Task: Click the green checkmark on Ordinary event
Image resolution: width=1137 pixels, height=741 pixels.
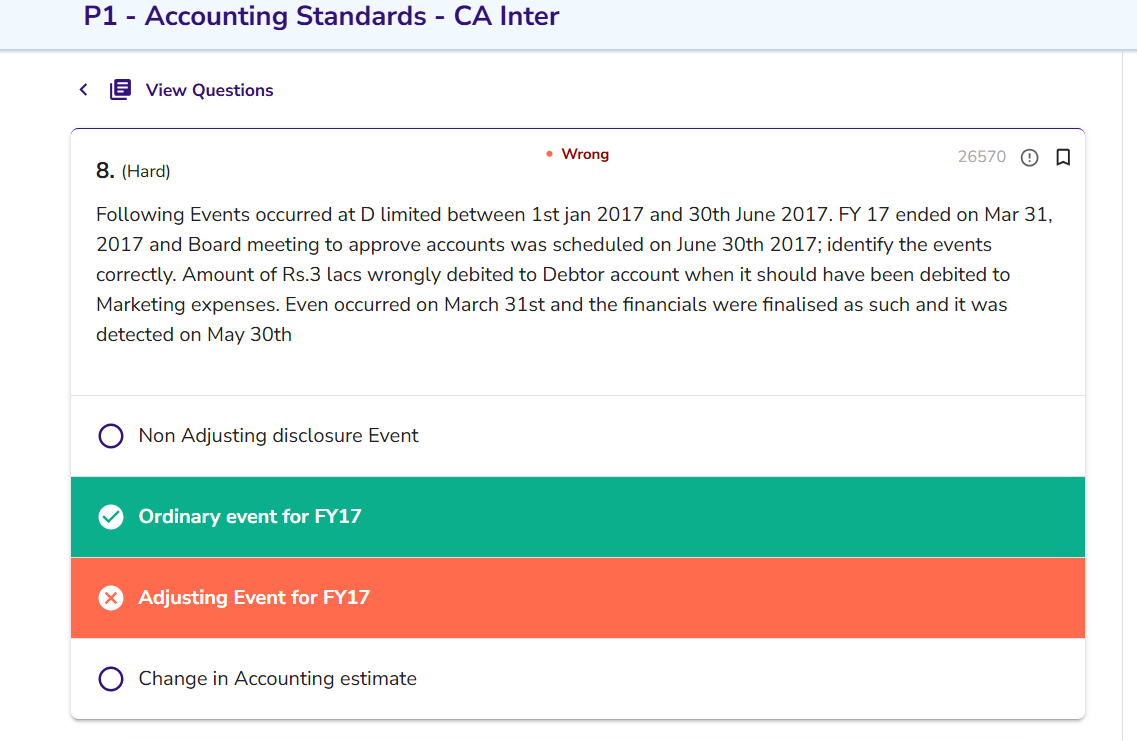Action: pyautogui.click(x=111, y=517)
